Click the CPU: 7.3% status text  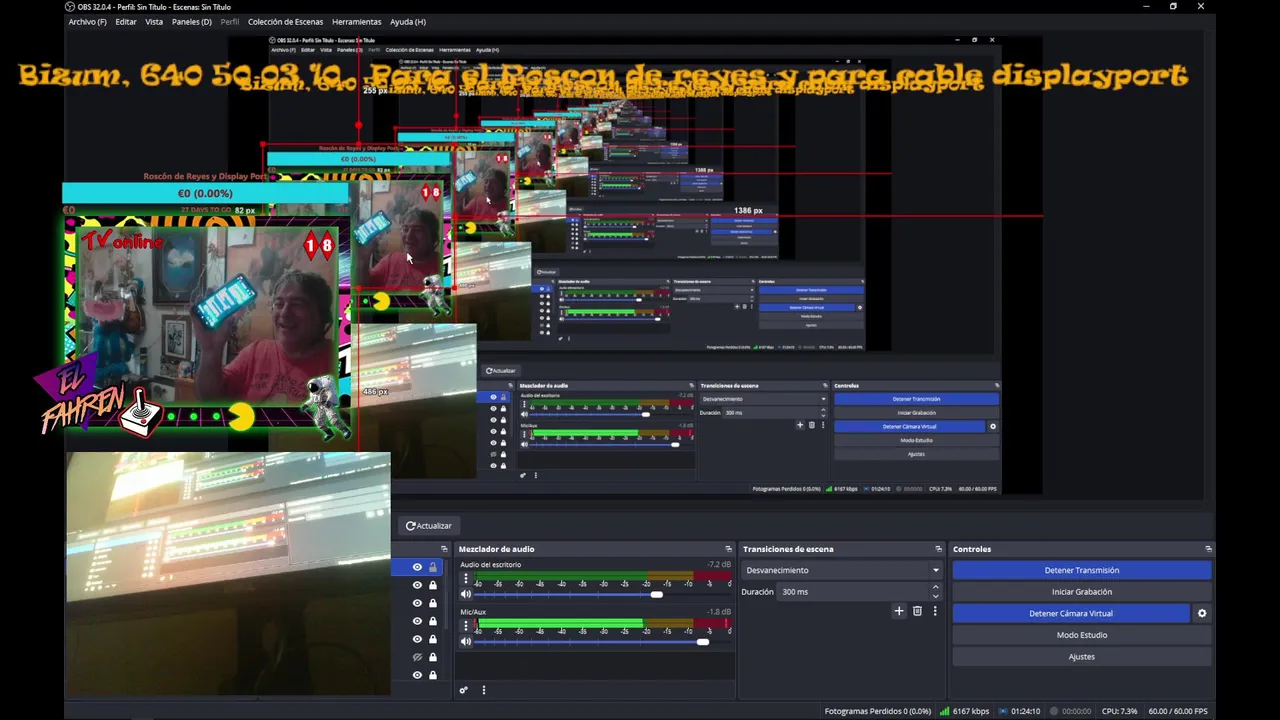coord(1119,712)
